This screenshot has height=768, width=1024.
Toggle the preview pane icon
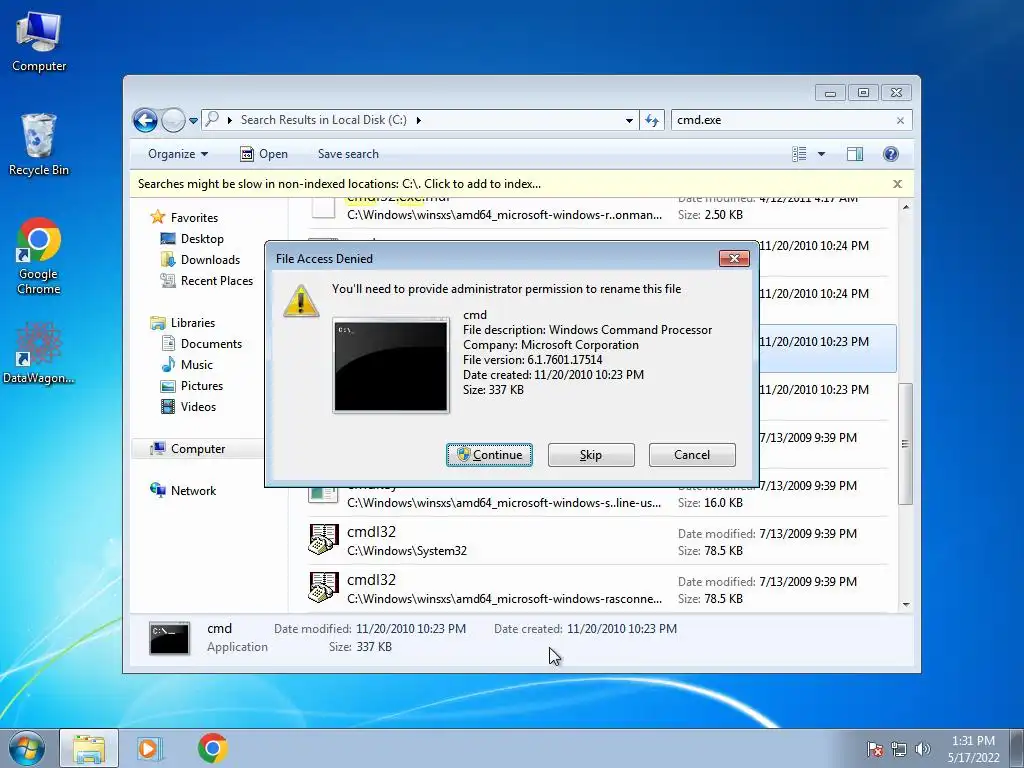coord(855,154)
